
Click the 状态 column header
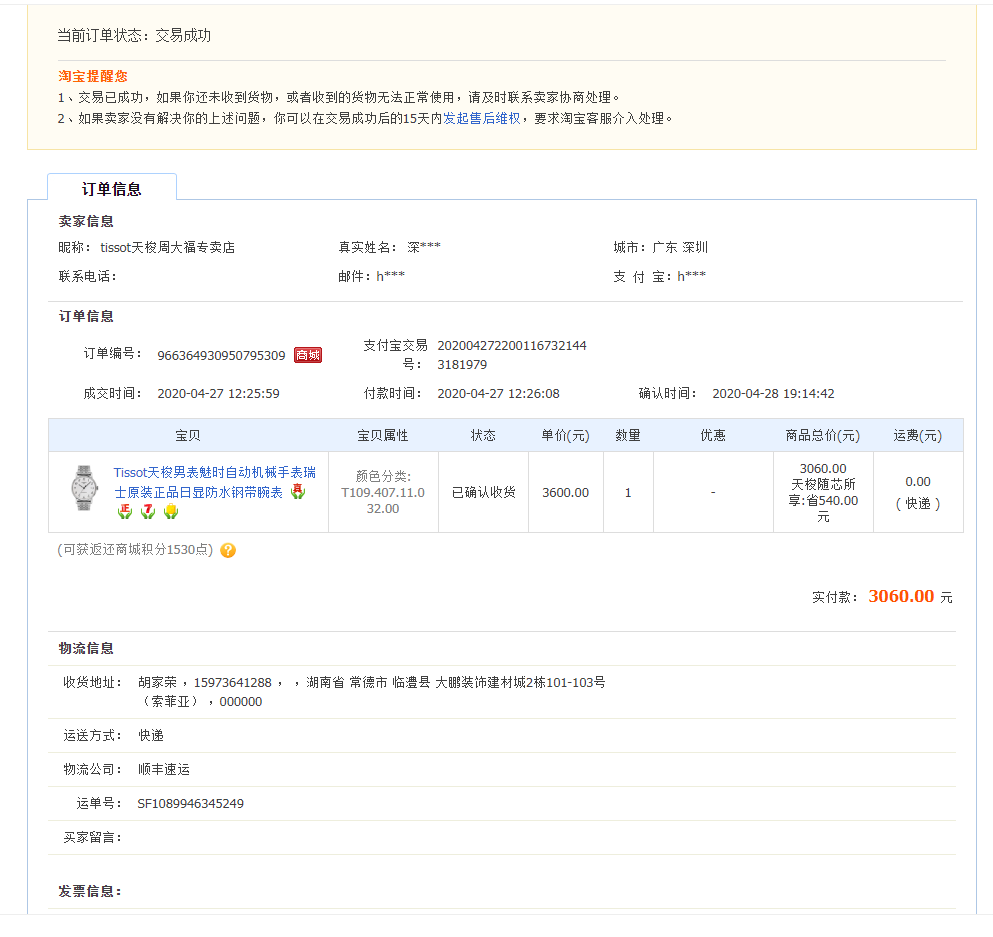(483, 436)
